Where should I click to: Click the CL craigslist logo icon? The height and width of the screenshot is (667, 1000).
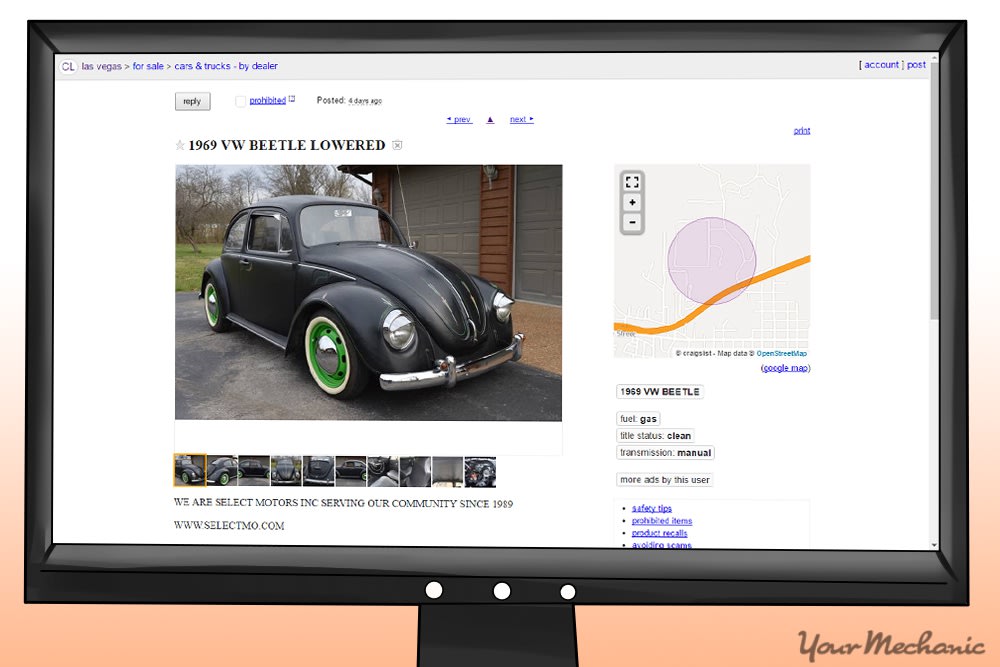[x=68, y=66]
